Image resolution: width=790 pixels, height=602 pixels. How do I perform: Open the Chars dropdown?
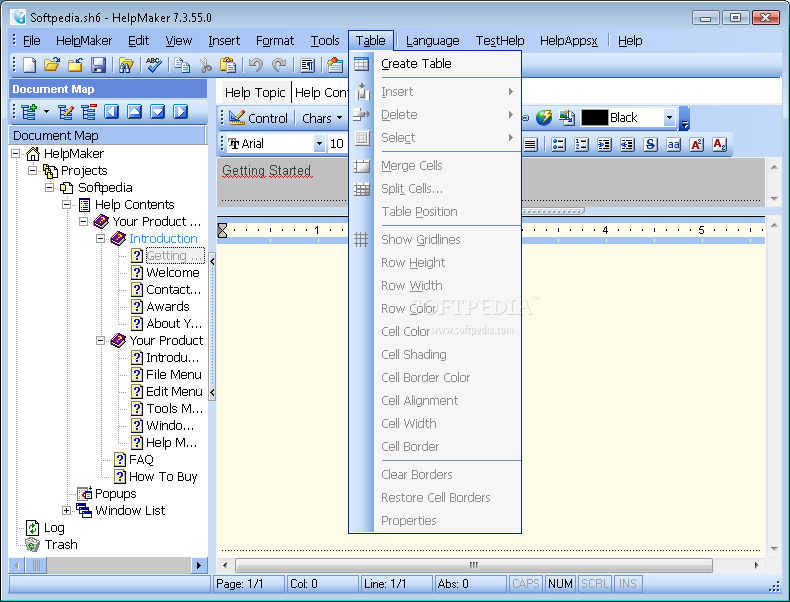pyautogui.click(x=322, y=118)
